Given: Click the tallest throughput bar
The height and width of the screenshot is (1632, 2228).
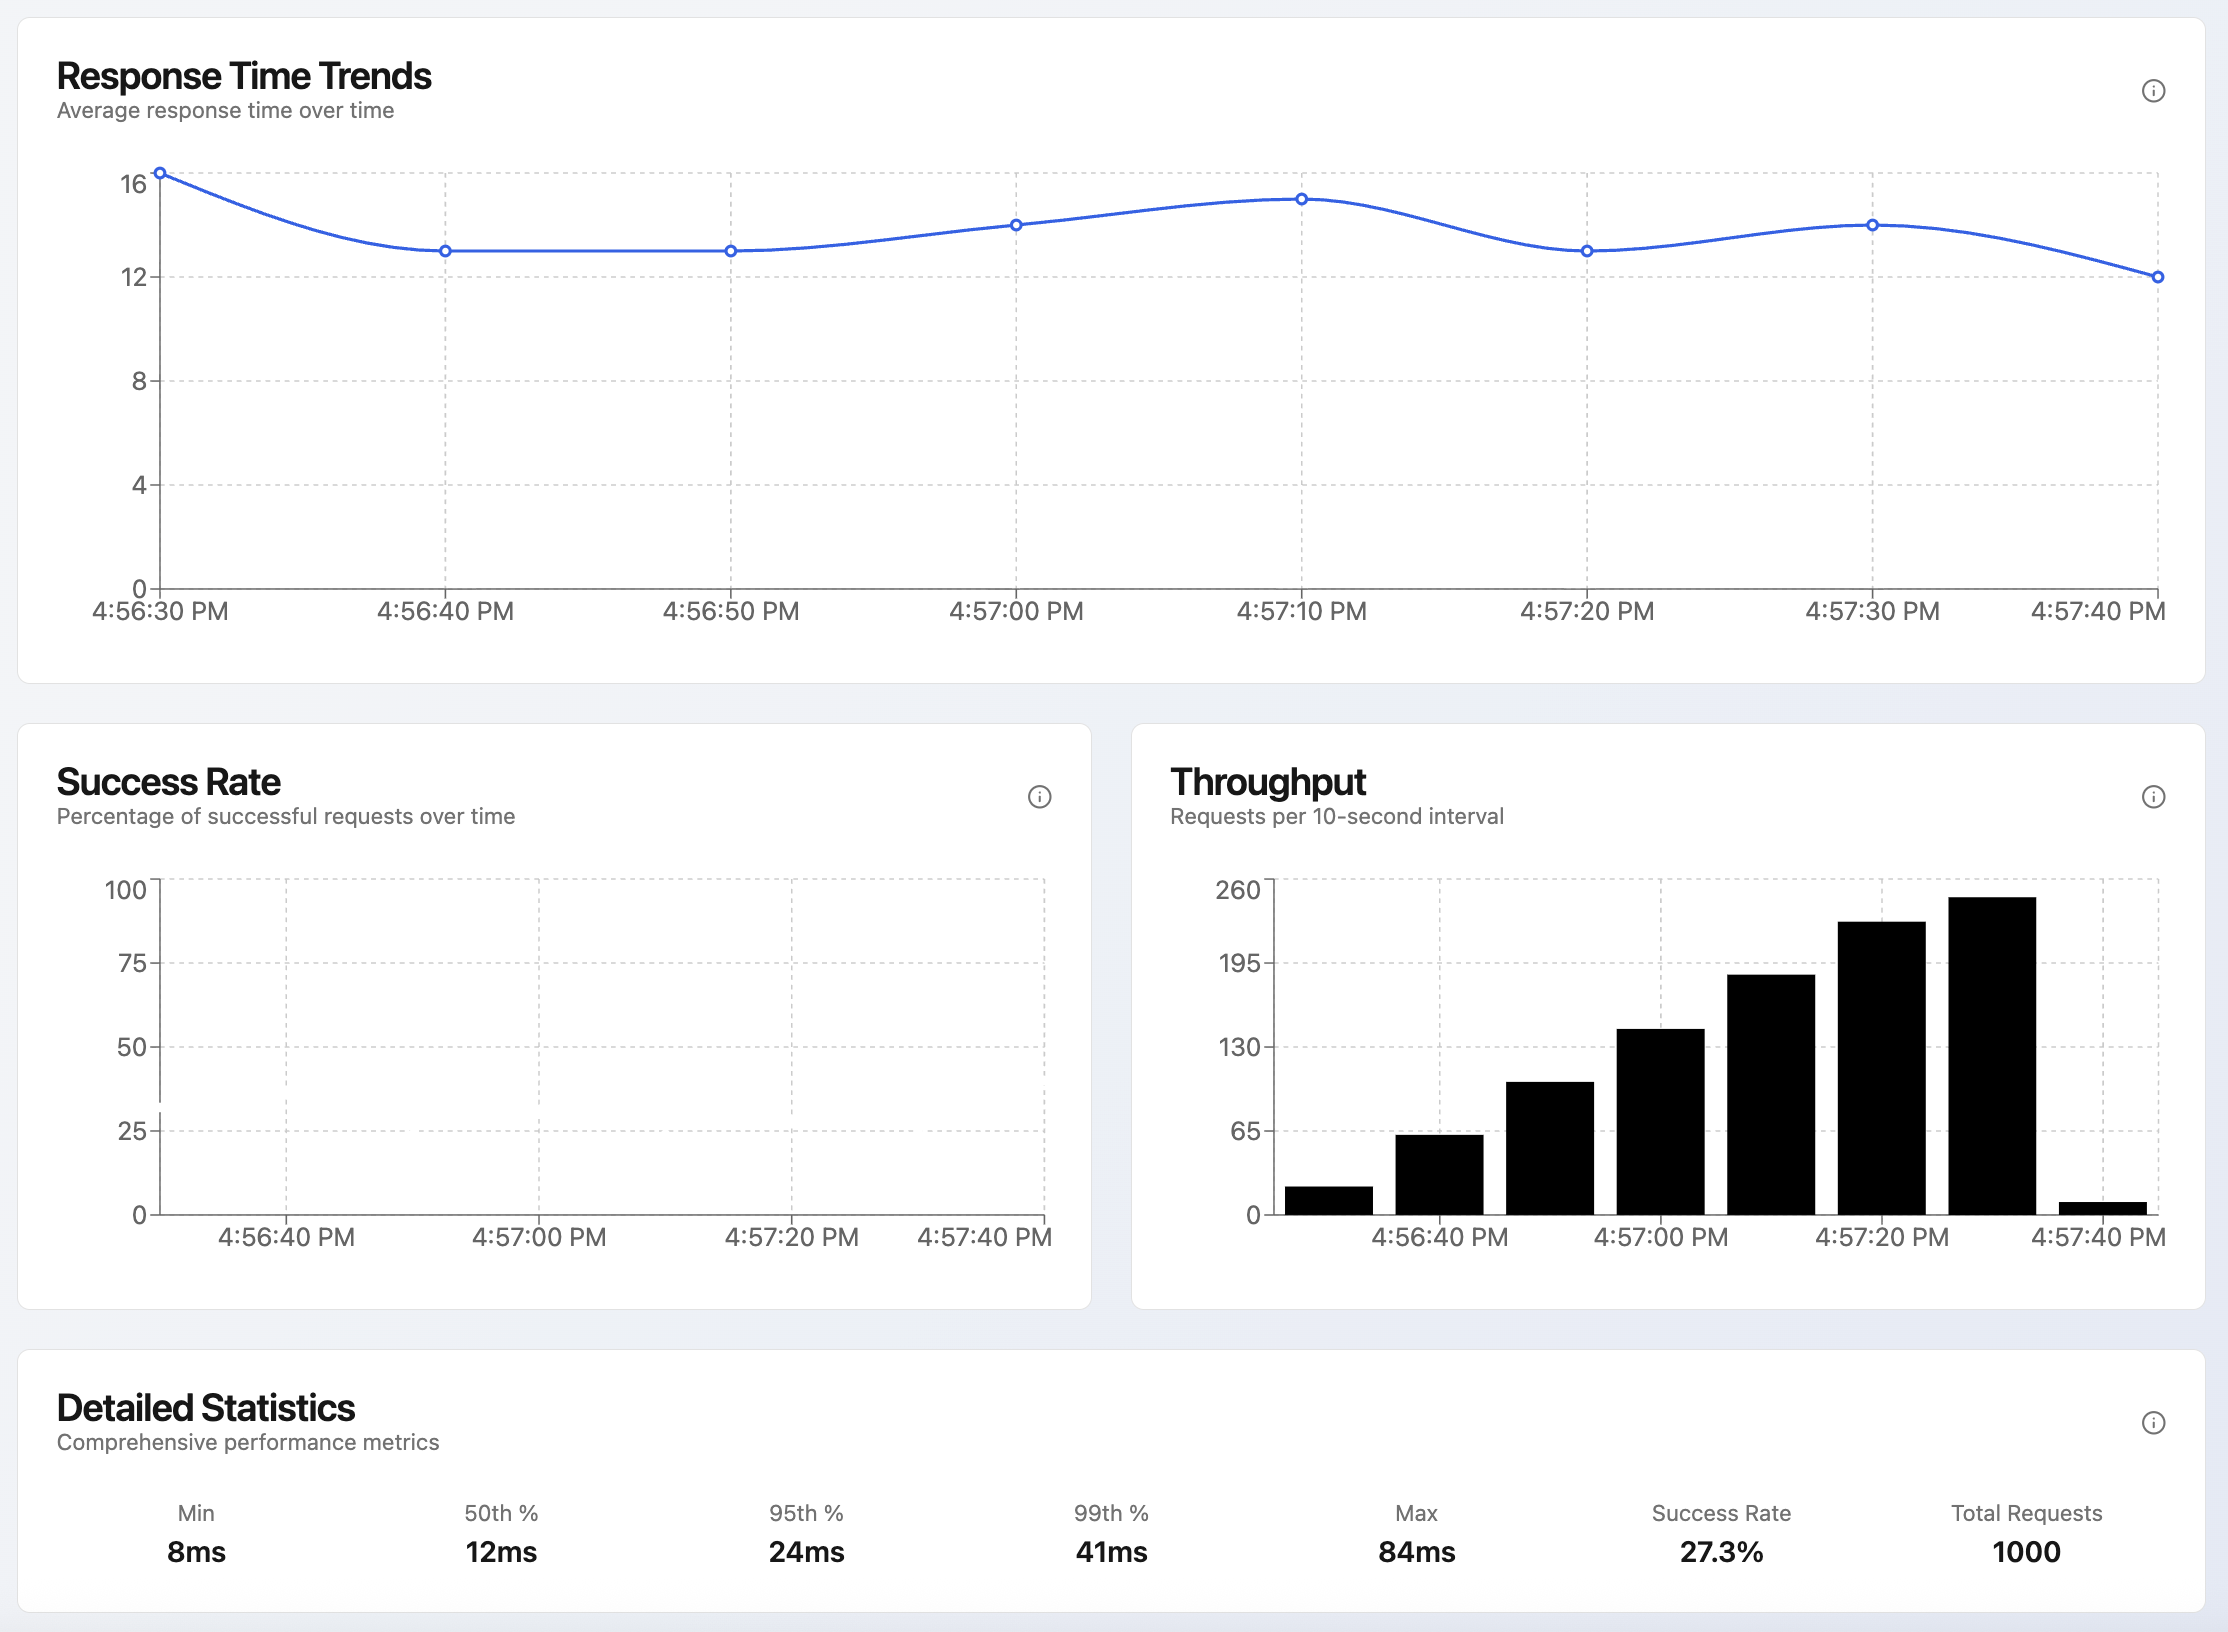Looking at the screenshot, I should 1991,1055.
